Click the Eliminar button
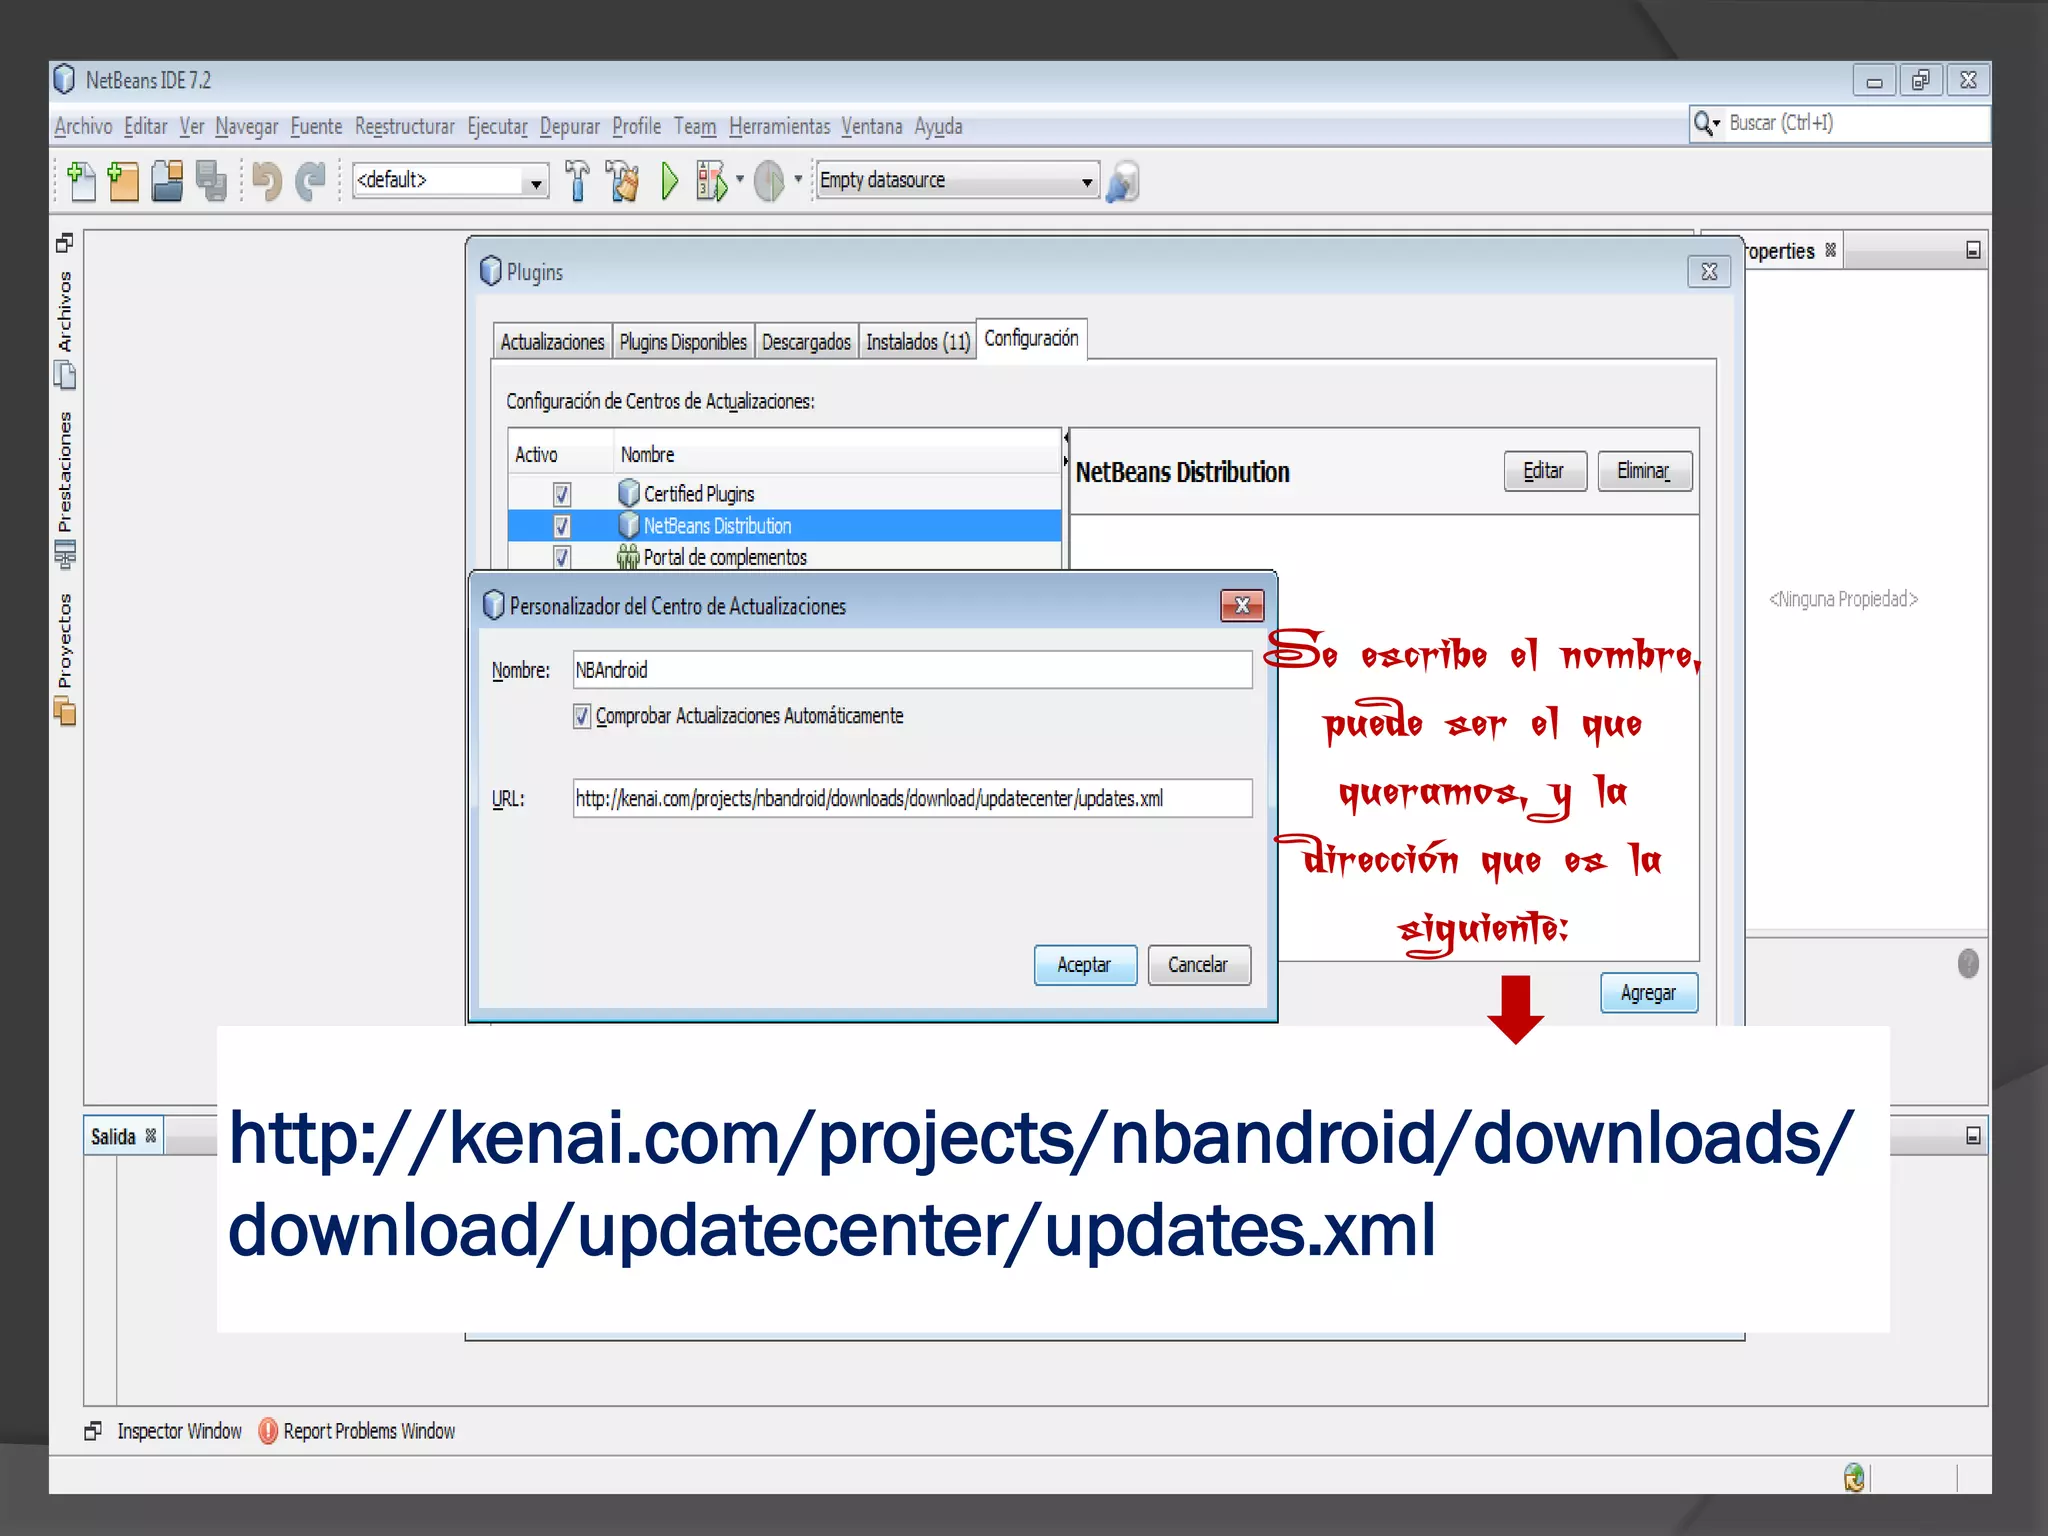This screenshot has width=2048, height=1536. point(1644,471)
